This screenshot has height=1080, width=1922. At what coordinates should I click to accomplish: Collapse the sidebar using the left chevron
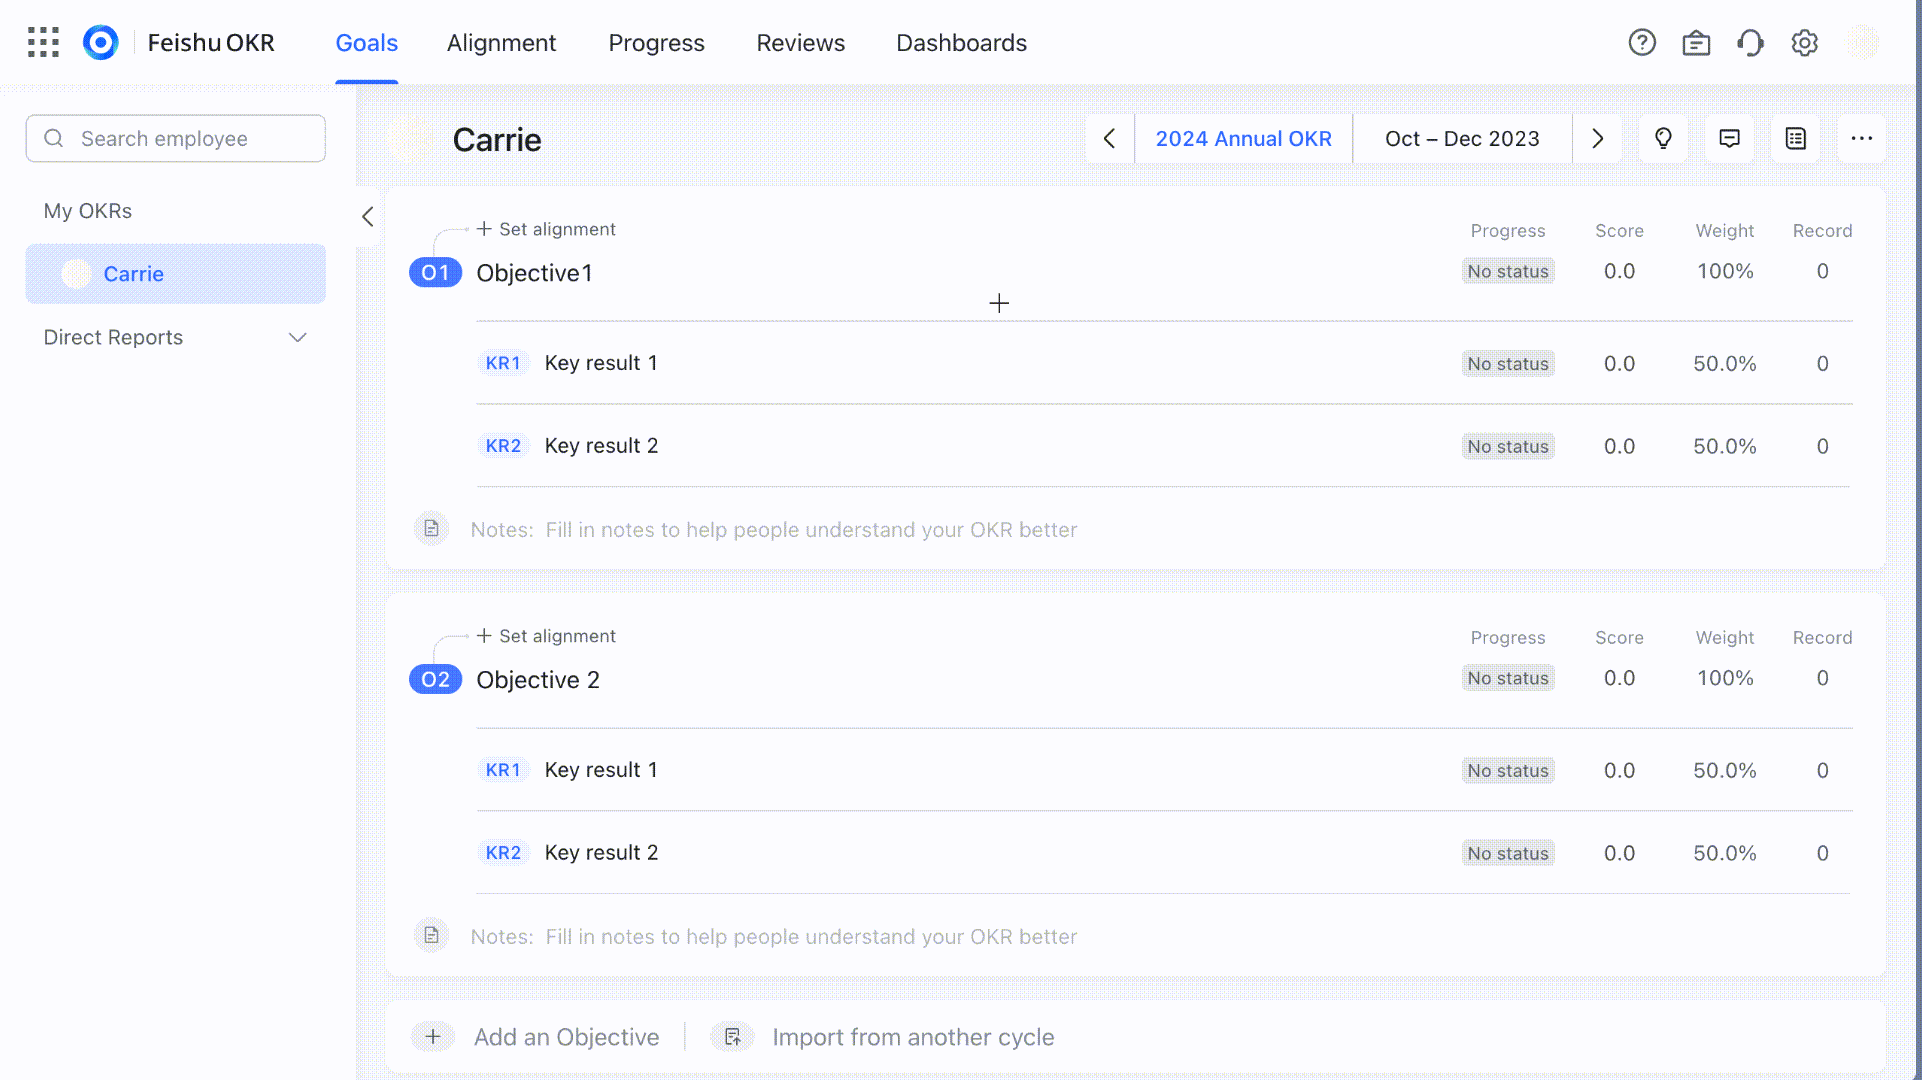(x=366, y=217)
